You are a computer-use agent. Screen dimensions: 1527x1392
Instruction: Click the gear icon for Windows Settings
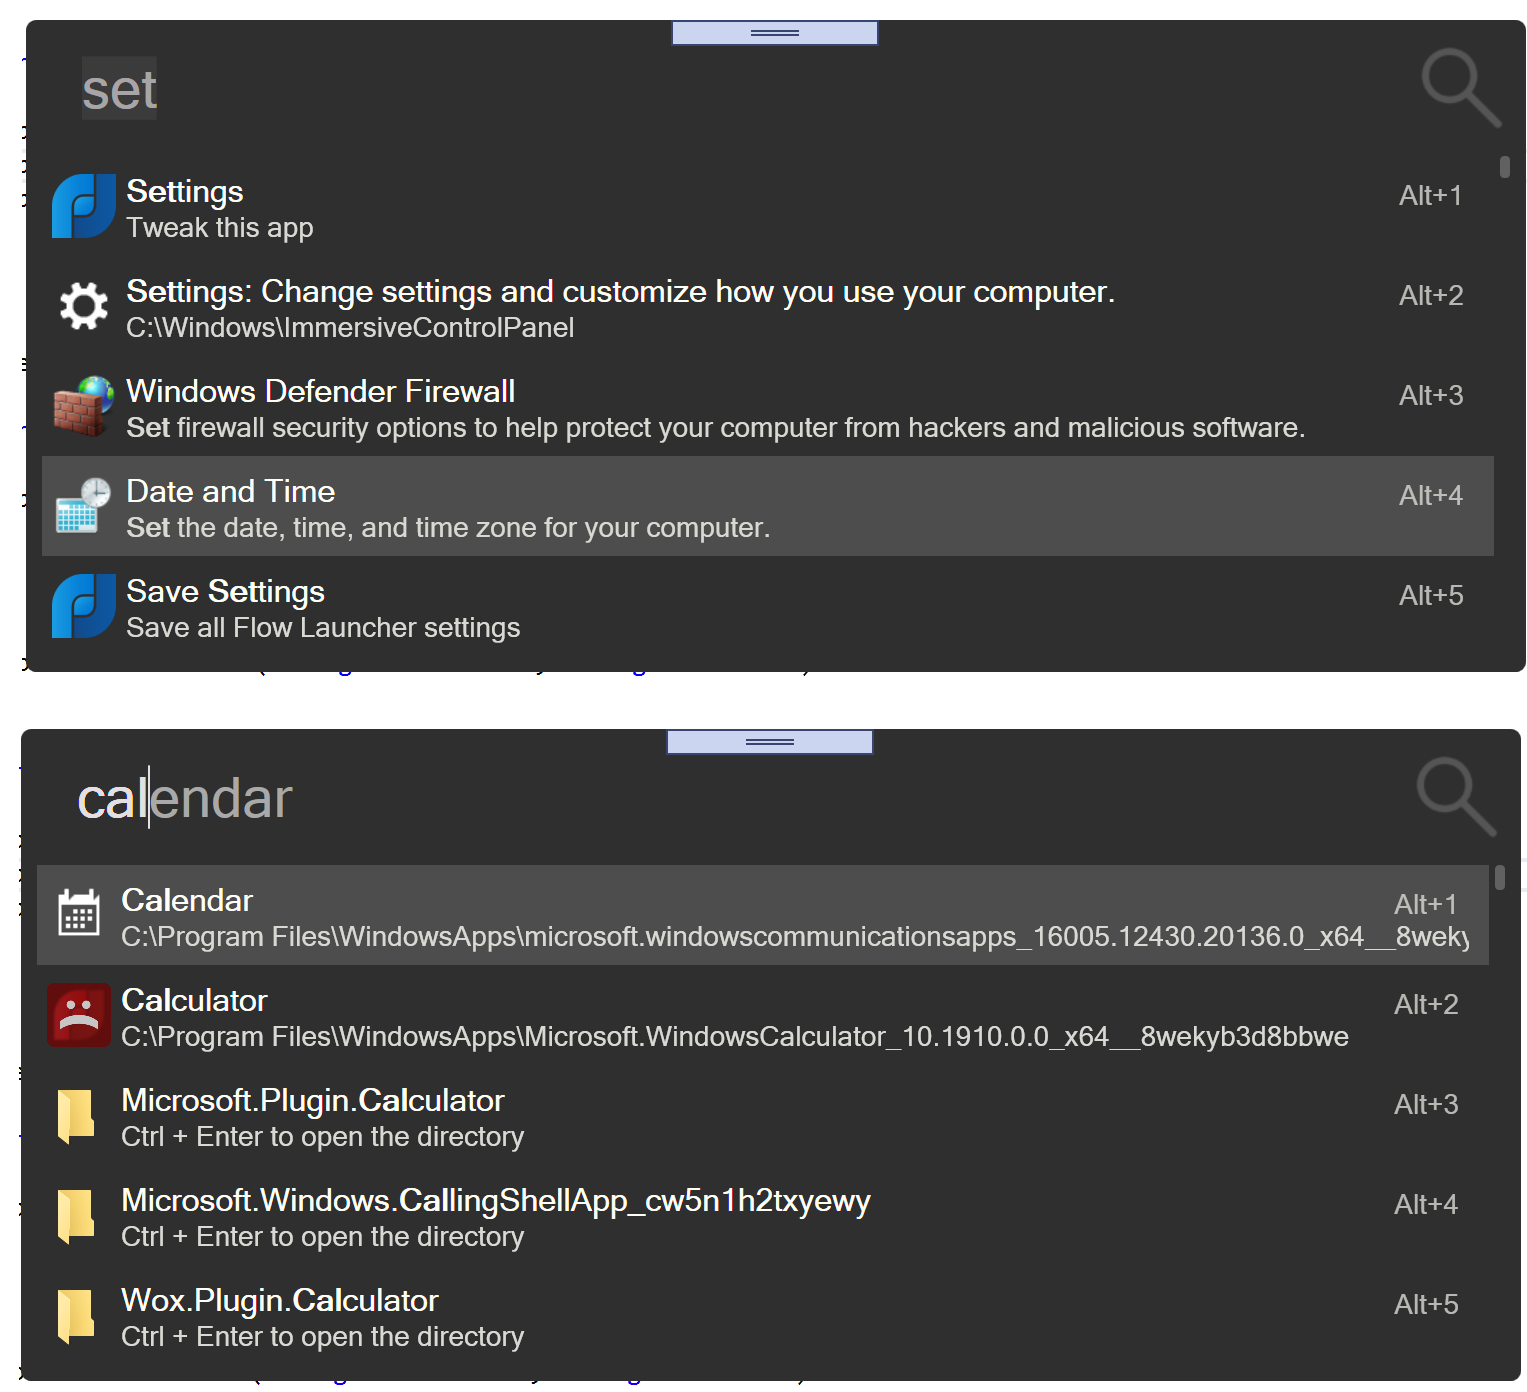pos(84,306)
